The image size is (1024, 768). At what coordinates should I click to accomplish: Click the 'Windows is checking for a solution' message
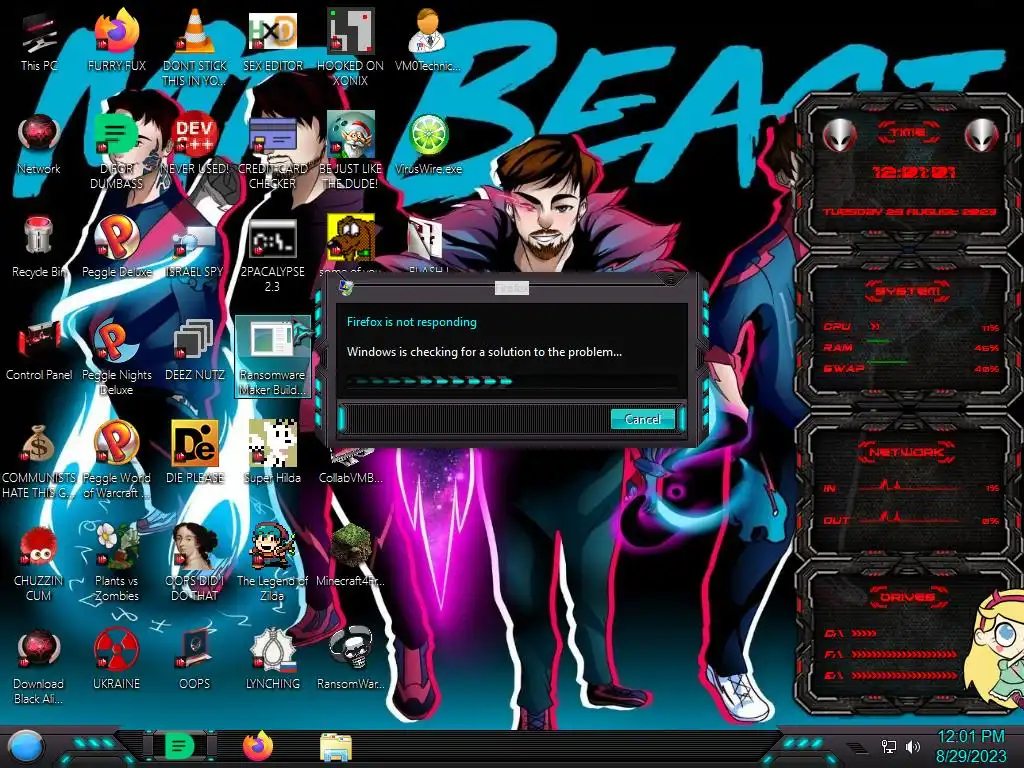[x=484, y=351]
